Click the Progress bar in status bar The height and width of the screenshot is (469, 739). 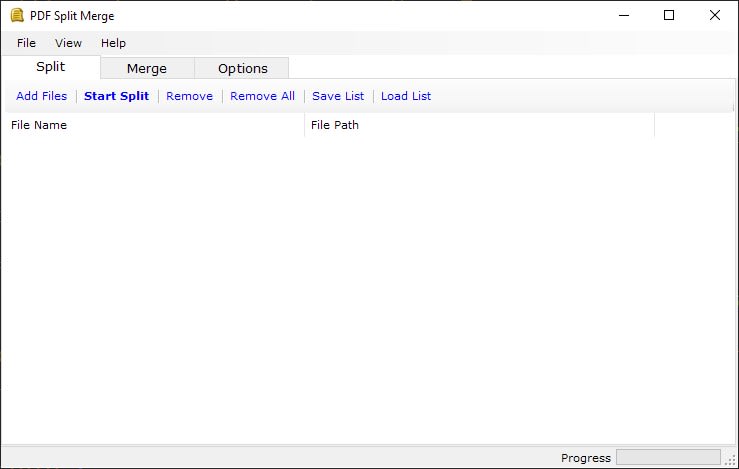pyautogui.click(x=668, y=457)
